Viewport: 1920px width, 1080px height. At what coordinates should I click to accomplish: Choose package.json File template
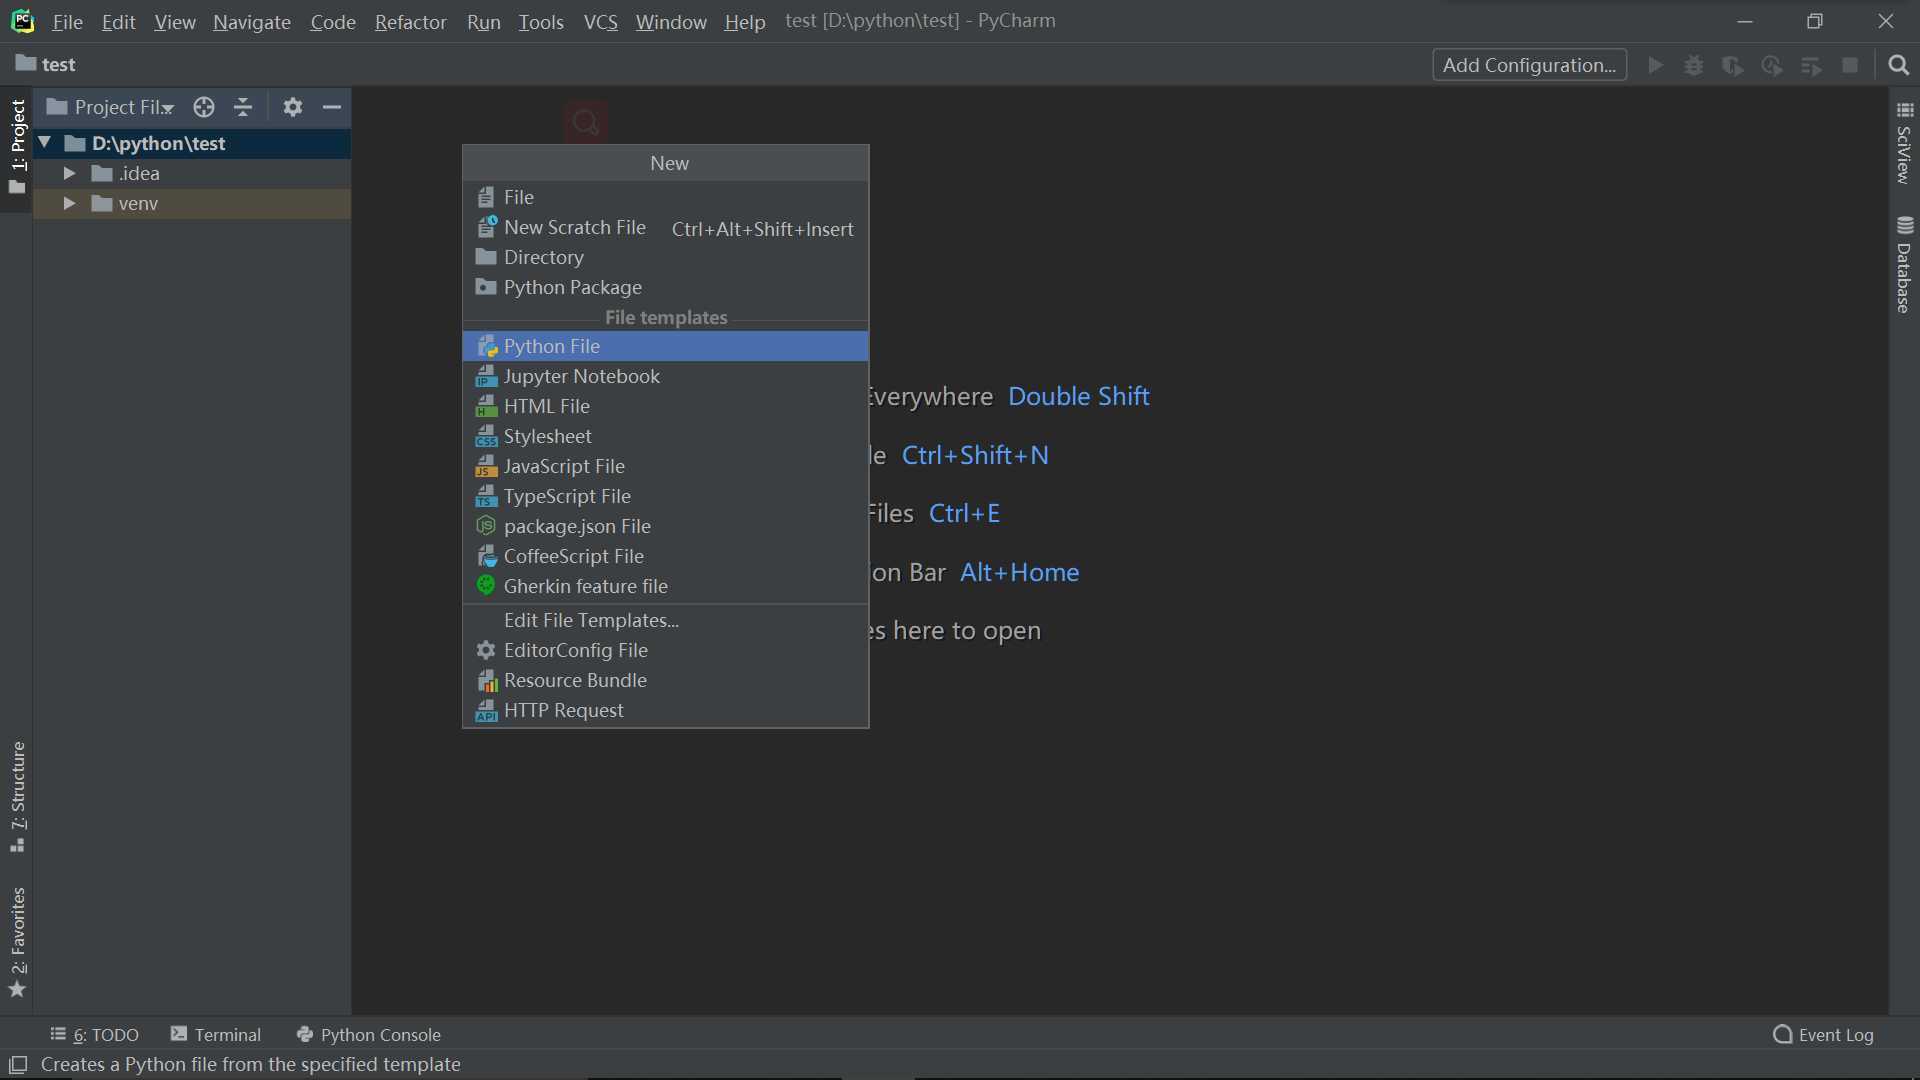point(665,526)
